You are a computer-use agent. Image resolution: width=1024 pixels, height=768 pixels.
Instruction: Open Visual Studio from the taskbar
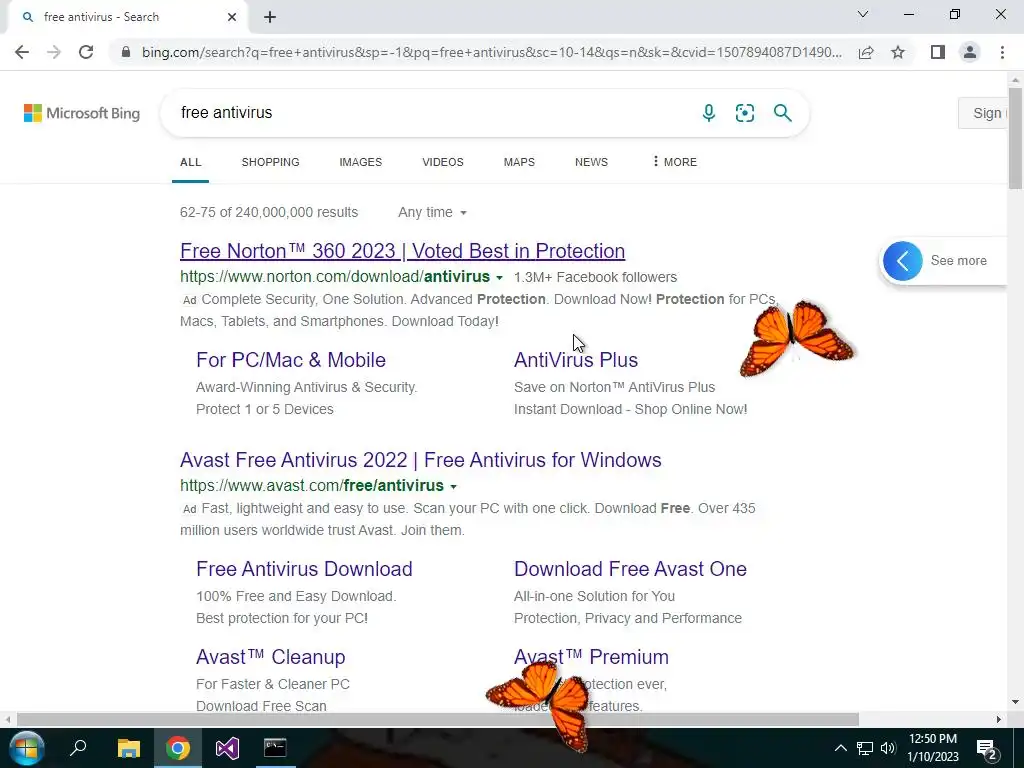click(x=227, y=748)
